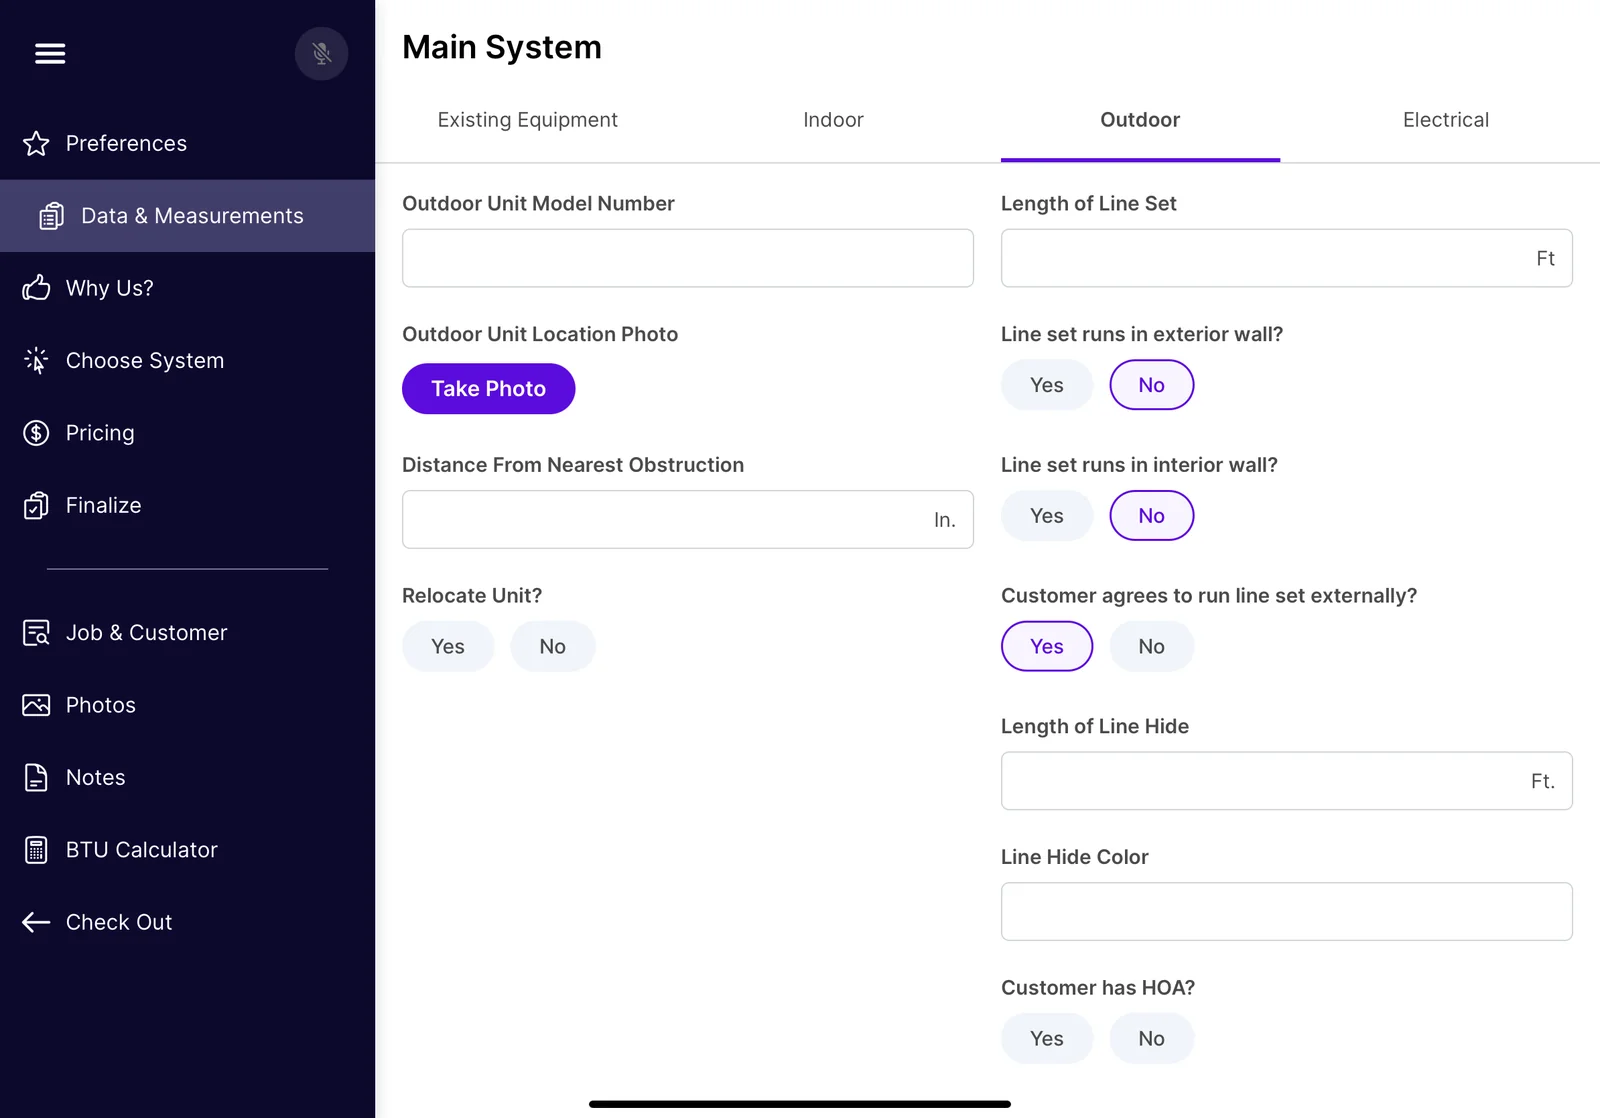Click the Pricing dollar icon
Image resolution: width=1600 pixels, height=1118 pixels.
coord(36,433)
